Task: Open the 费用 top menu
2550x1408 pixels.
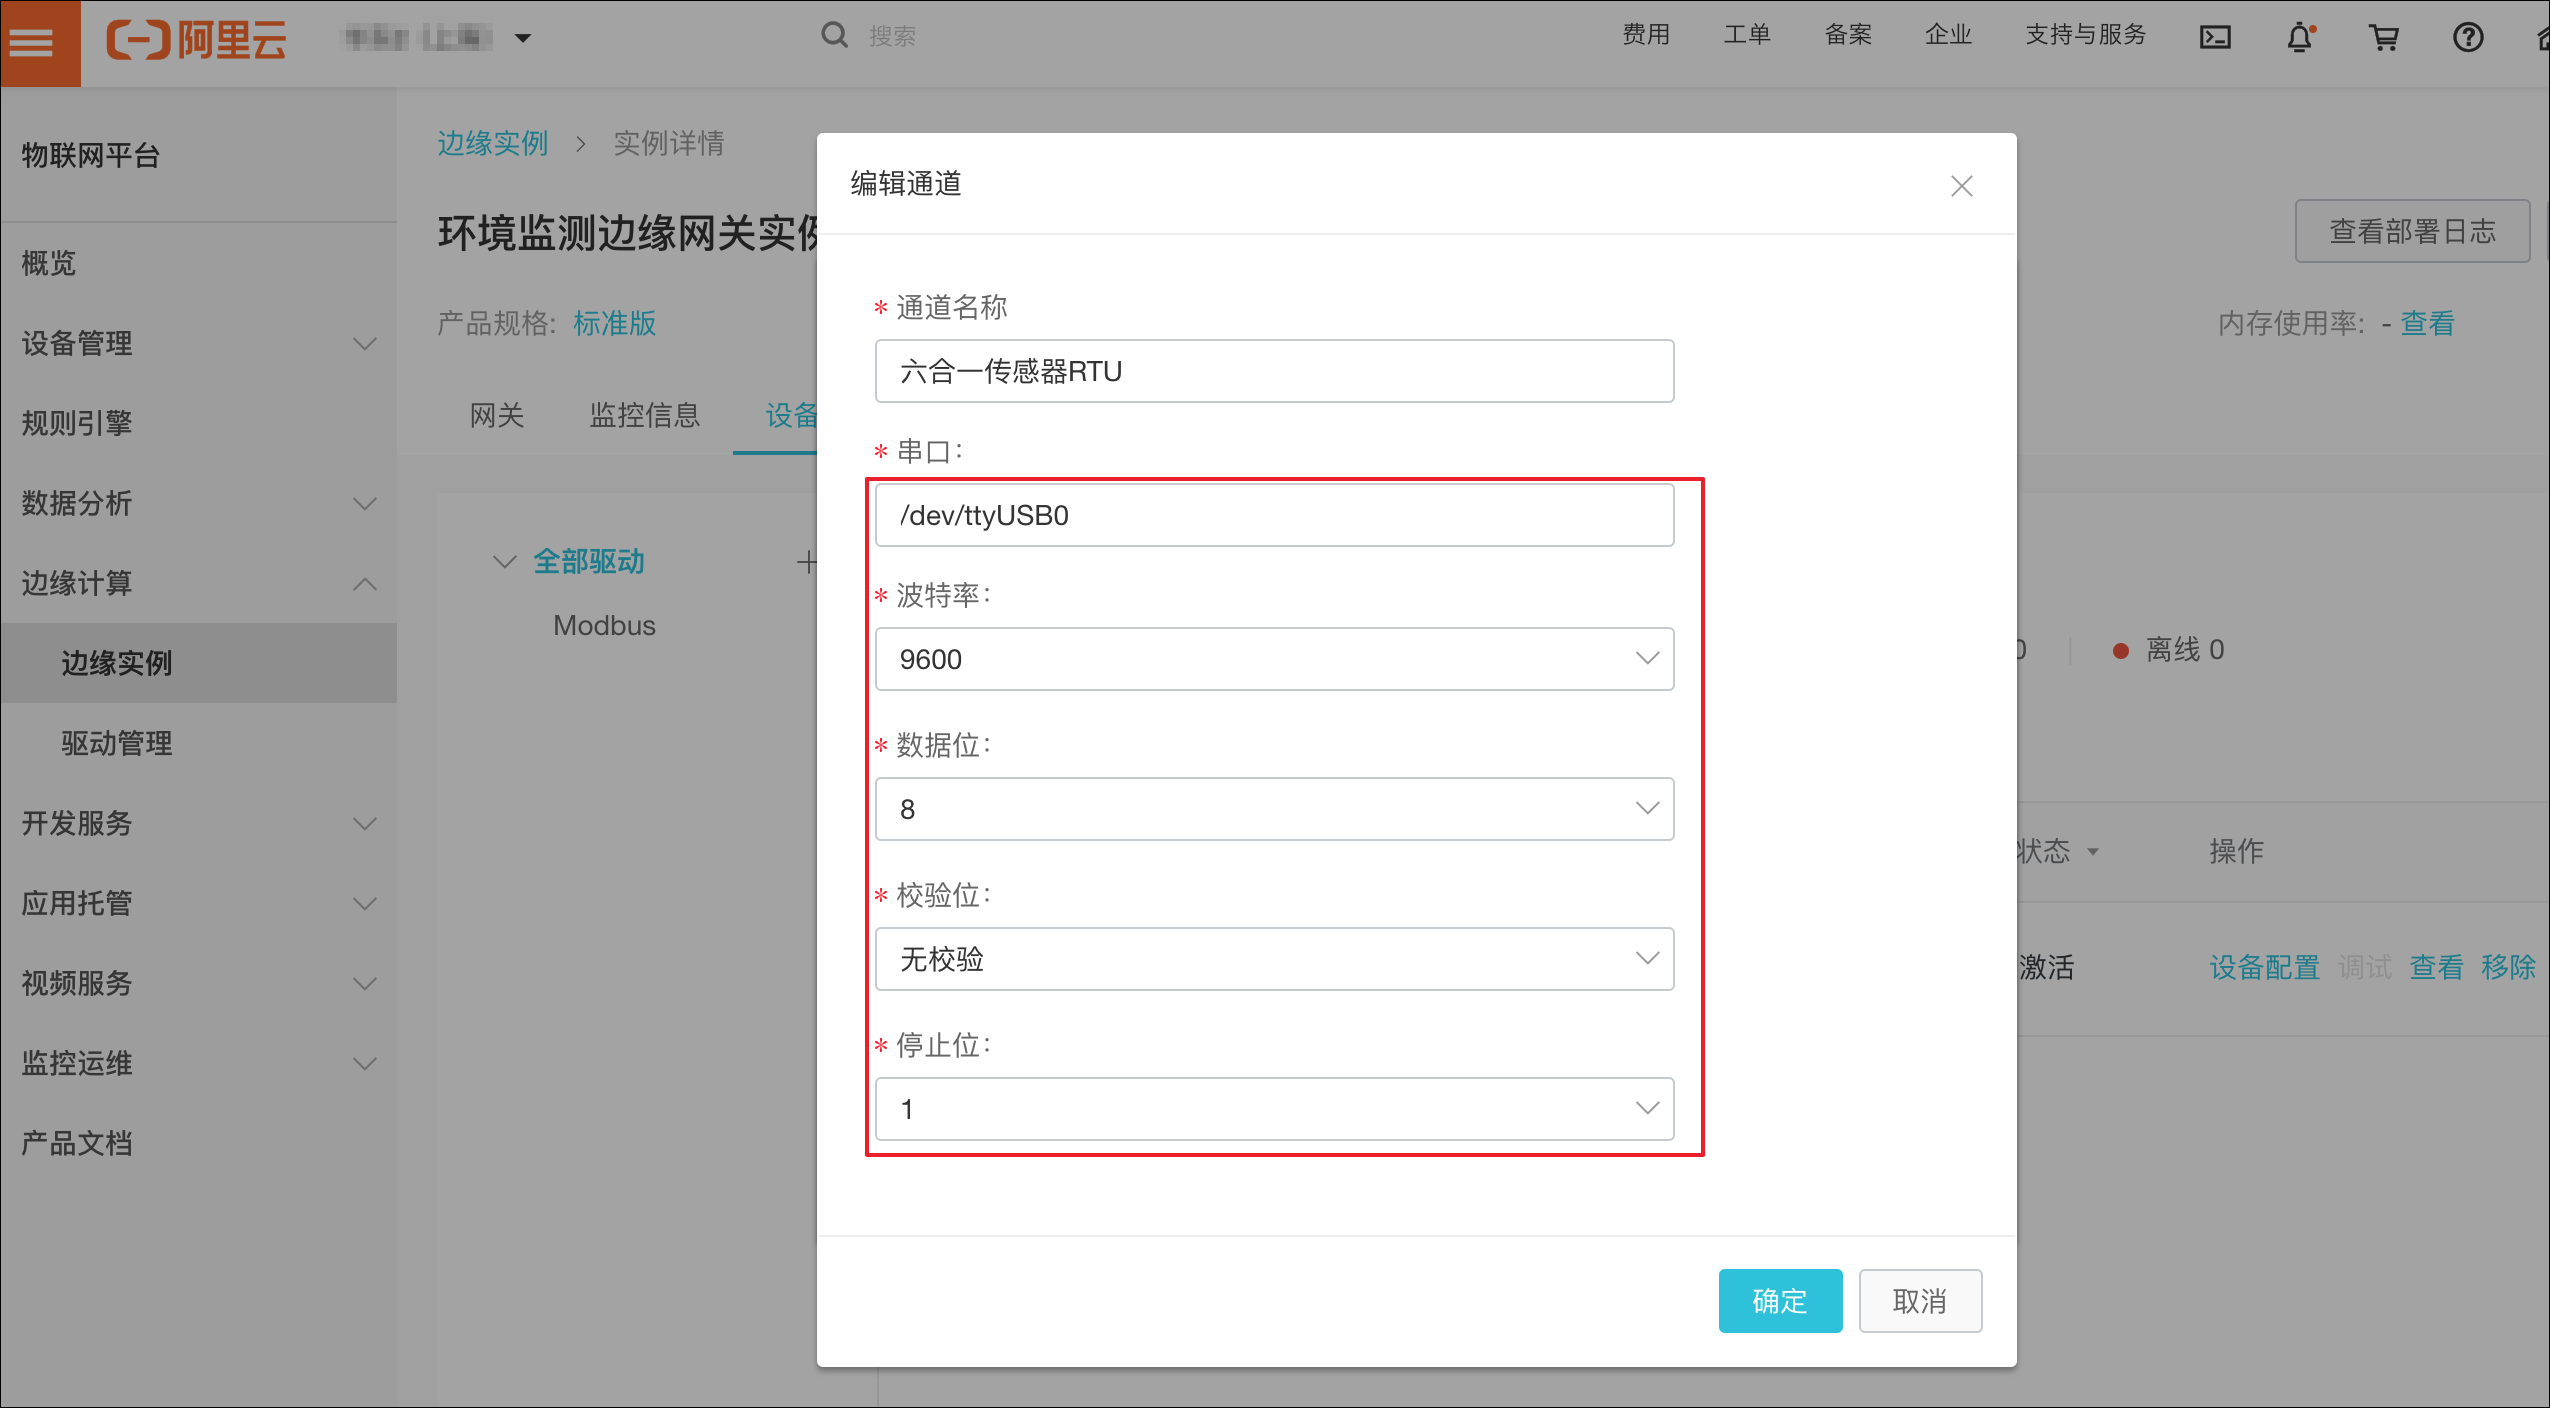Action: [x=1646, y=35]
